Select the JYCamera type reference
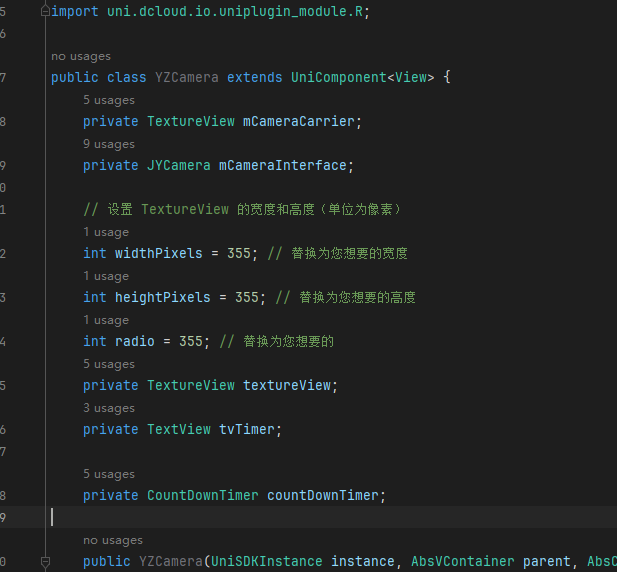The image size is (617, 572). pyautogui.click(x=179, y=166)
